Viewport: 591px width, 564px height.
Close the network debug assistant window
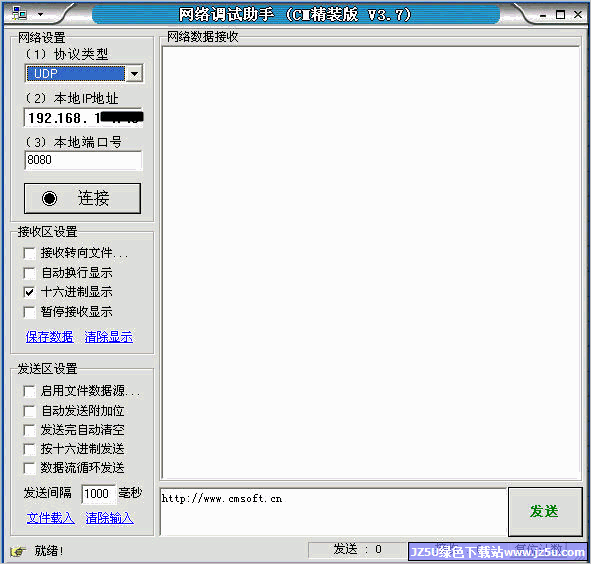point(578,15)
